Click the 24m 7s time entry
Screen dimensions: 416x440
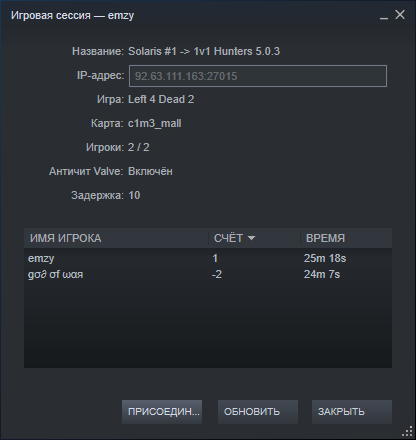coord(322,274)
